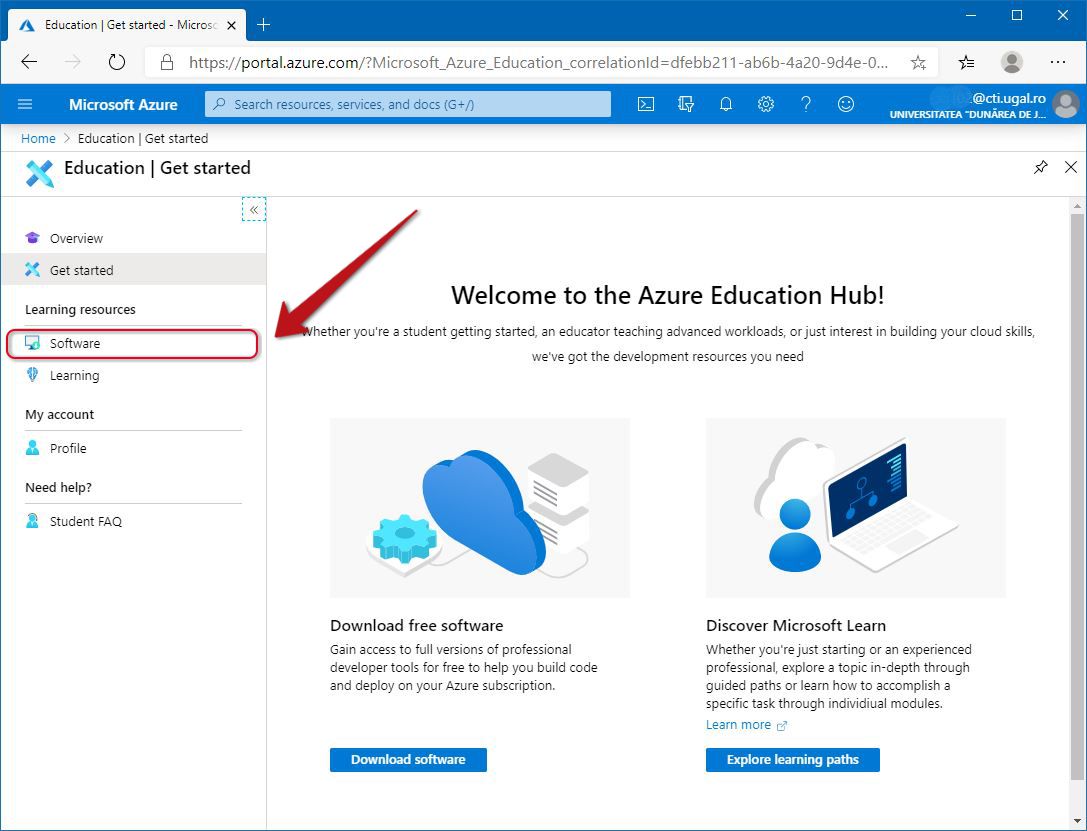This screenshot has height=831, width=1087.
Task: Click the account email ending @cti.ugal.ro
Action: click(989, 98)
